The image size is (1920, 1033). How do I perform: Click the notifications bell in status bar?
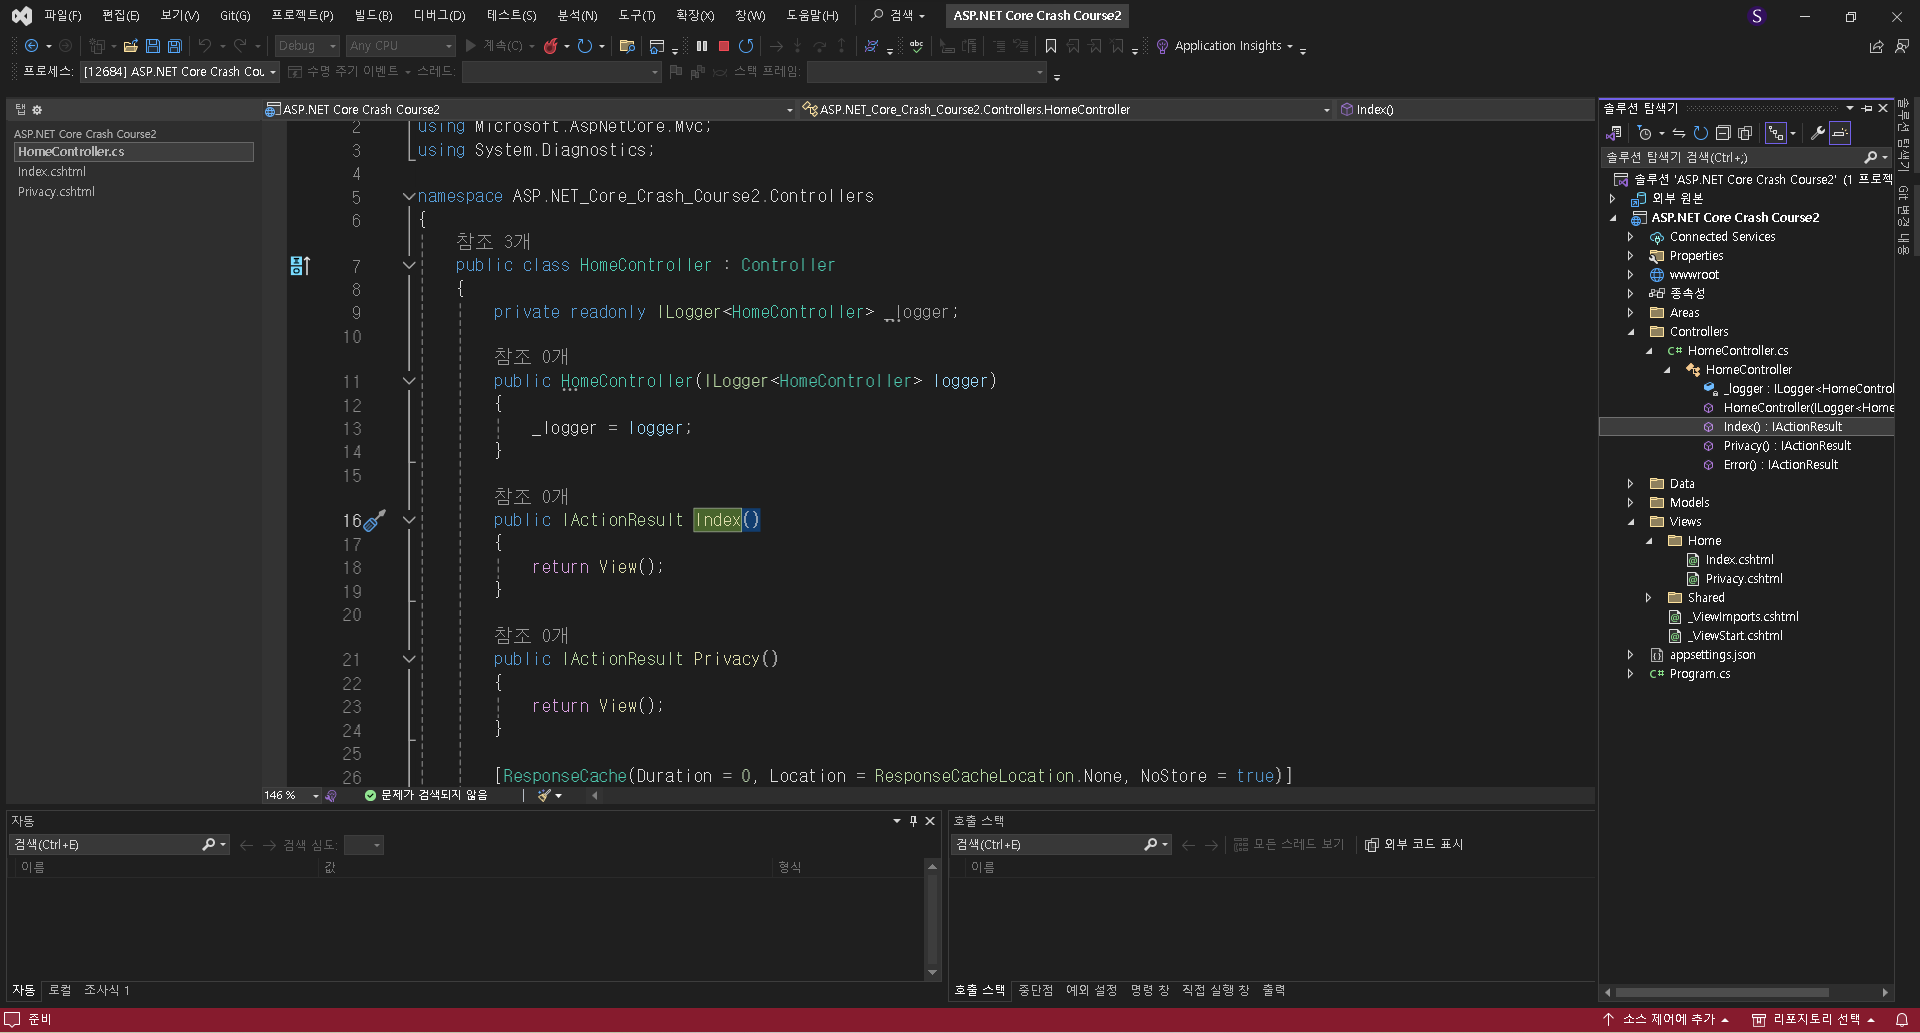click(1902, 1019)
